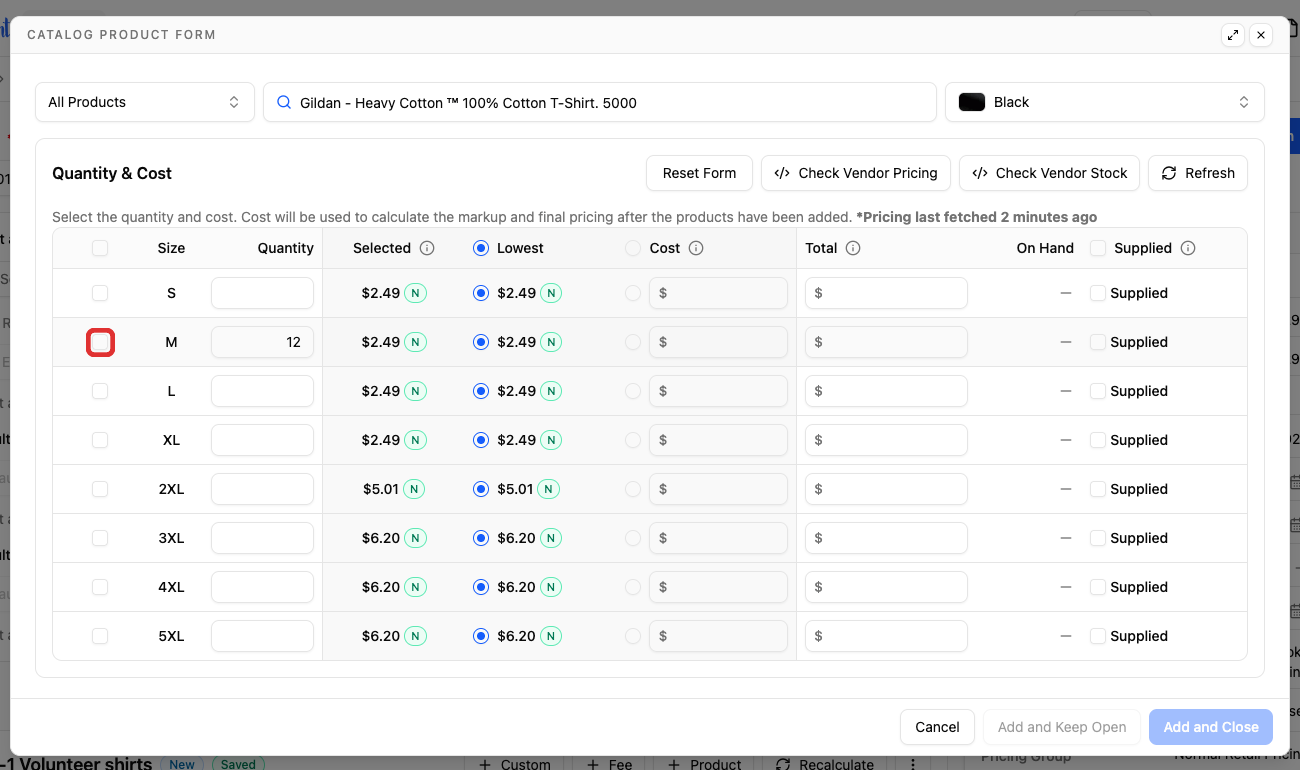Select the Cost radio for size 3XL
The width and height of the screenshot is (1300, 770).
point(633,538)
